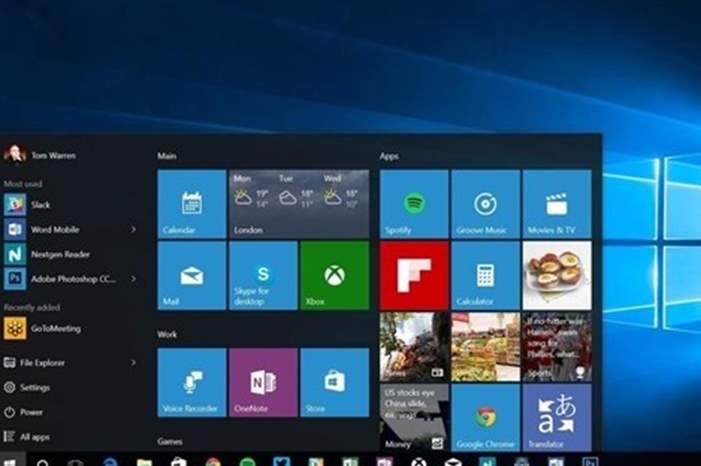The width and height of the screenshot is (701, 466).
Task: Launch the Calculator tile
Action: pos(485,275)
